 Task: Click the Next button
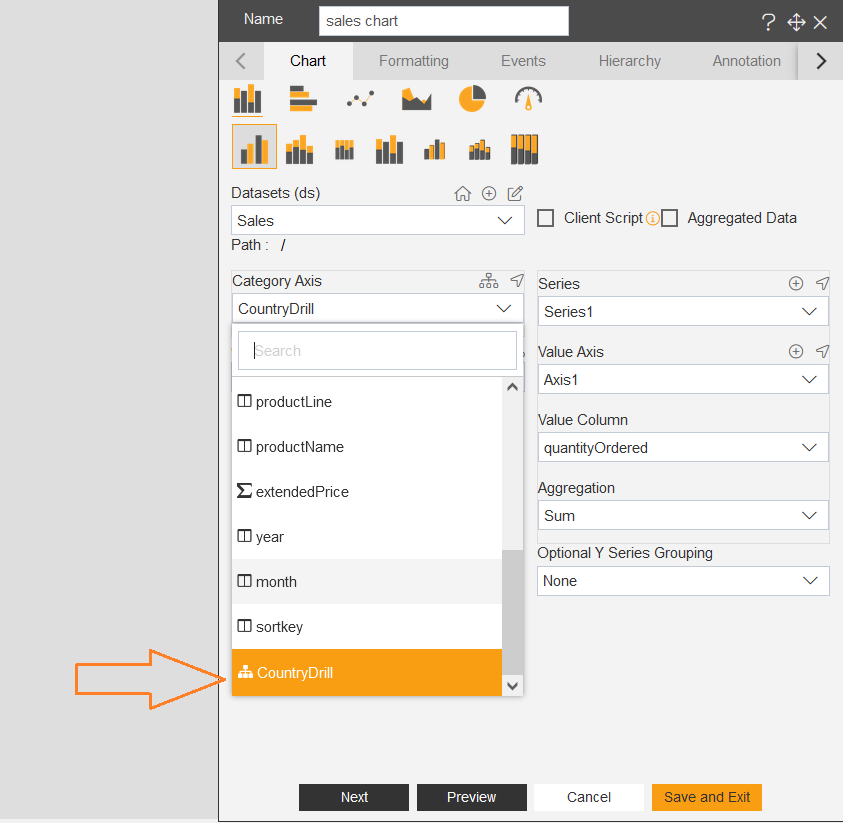click(354, 797)
